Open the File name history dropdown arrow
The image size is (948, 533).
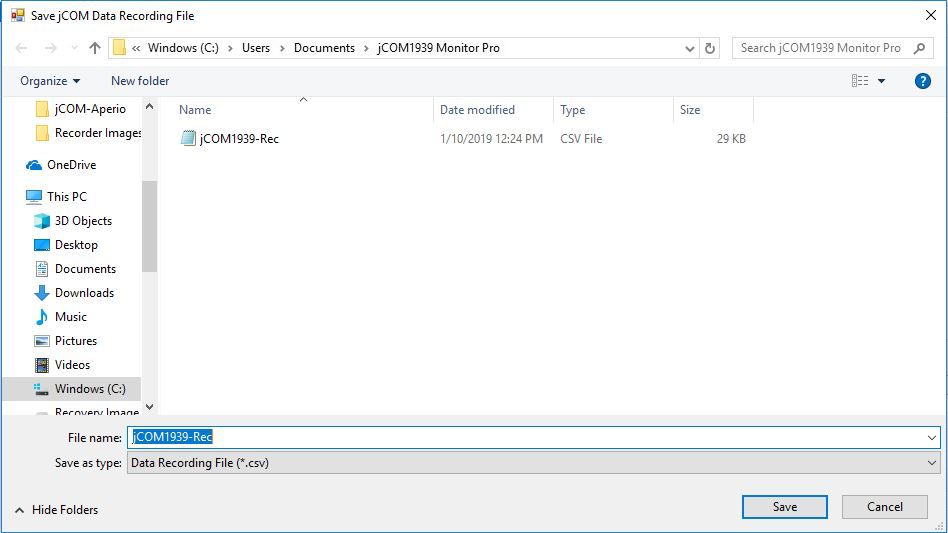click(932, 437)
